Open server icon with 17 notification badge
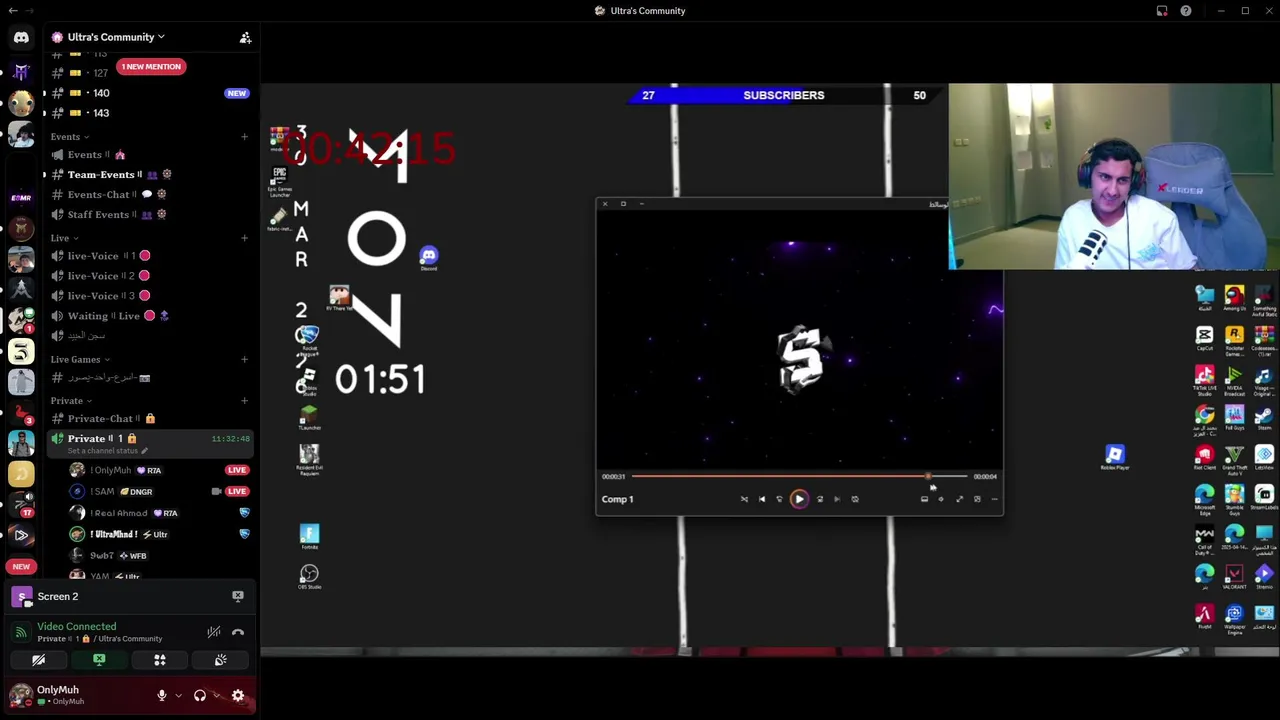 pyautogui.click(x=21, y=505)
